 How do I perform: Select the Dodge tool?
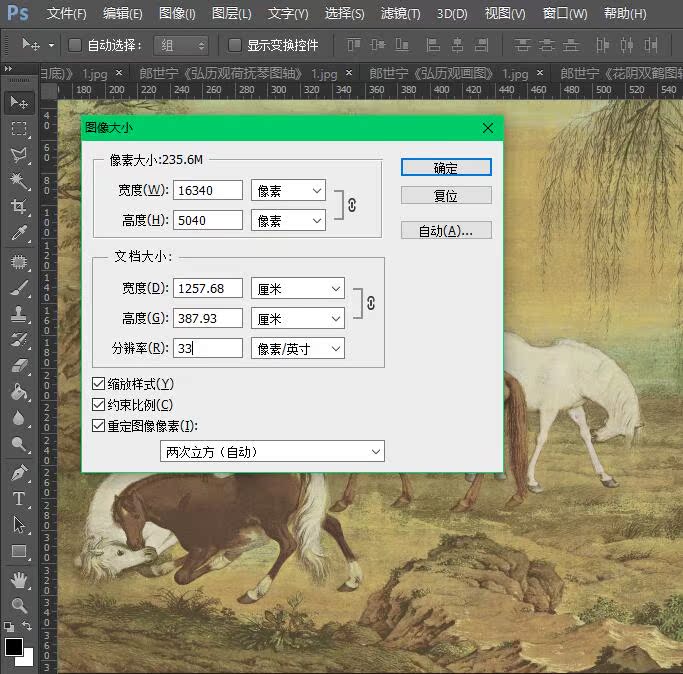point(19,444)
